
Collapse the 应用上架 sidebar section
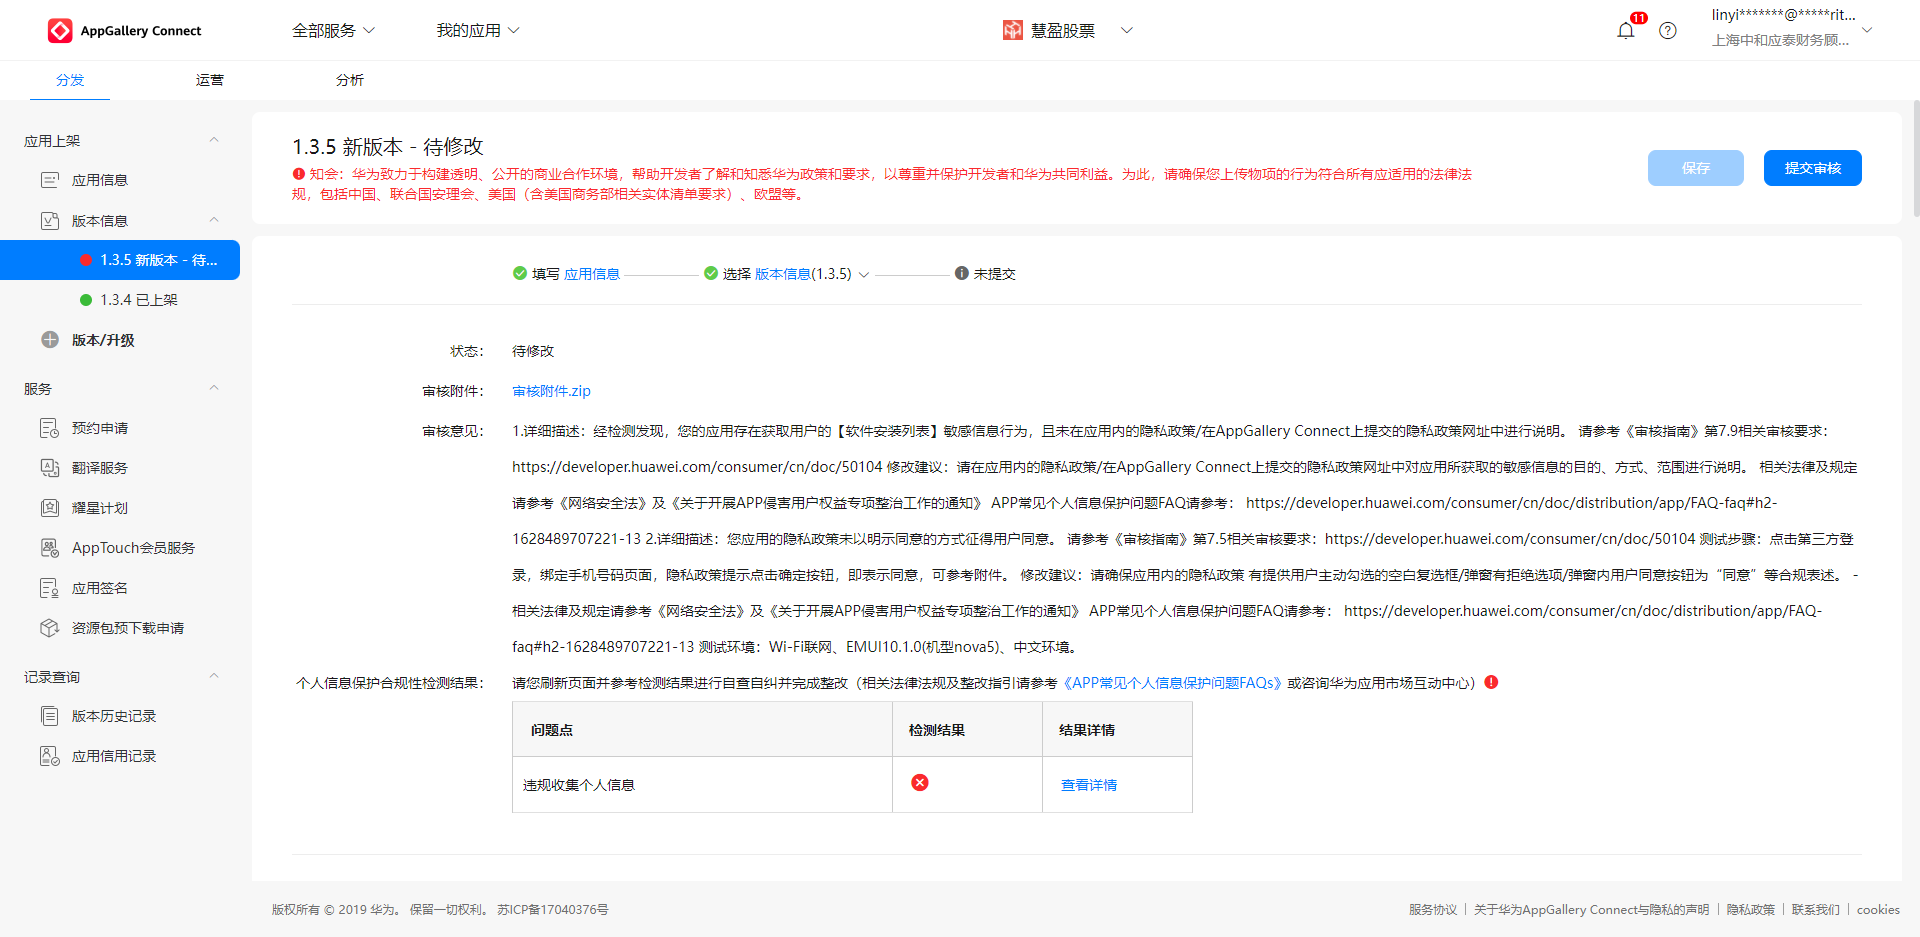click(213, 140)
